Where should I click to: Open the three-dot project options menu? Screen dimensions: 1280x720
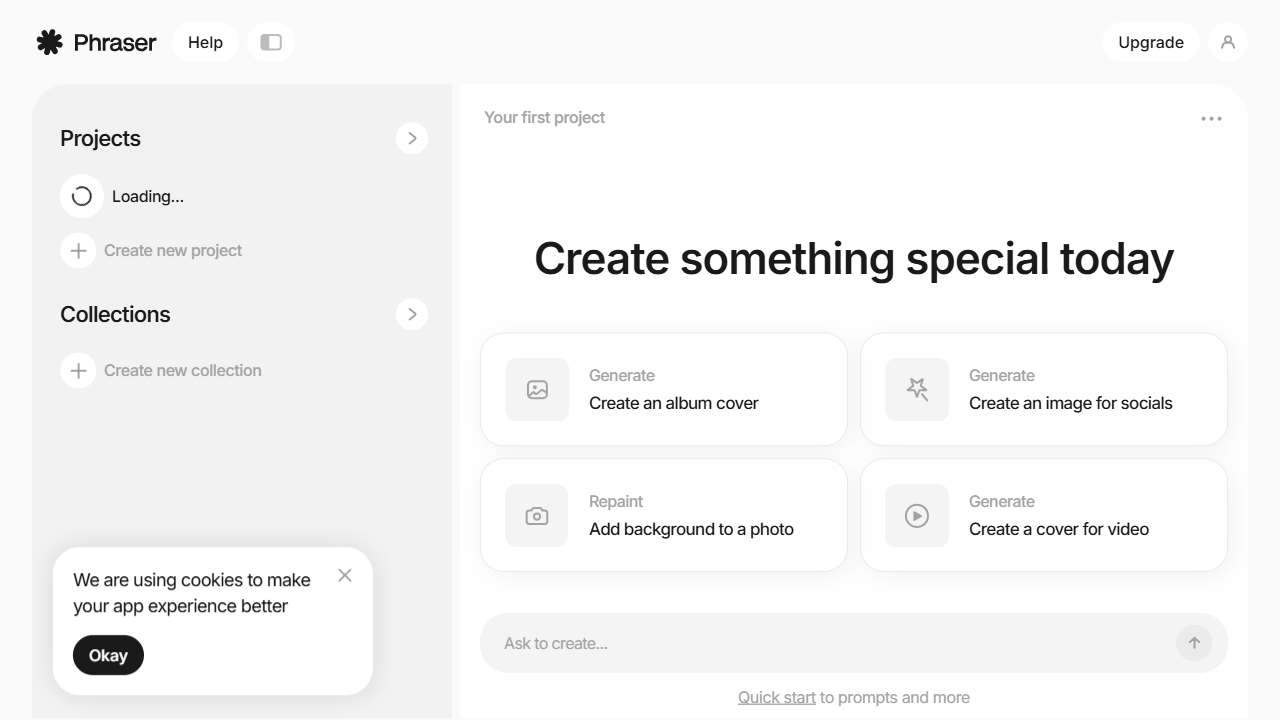pyautogui.click(x=1211, y=119)
